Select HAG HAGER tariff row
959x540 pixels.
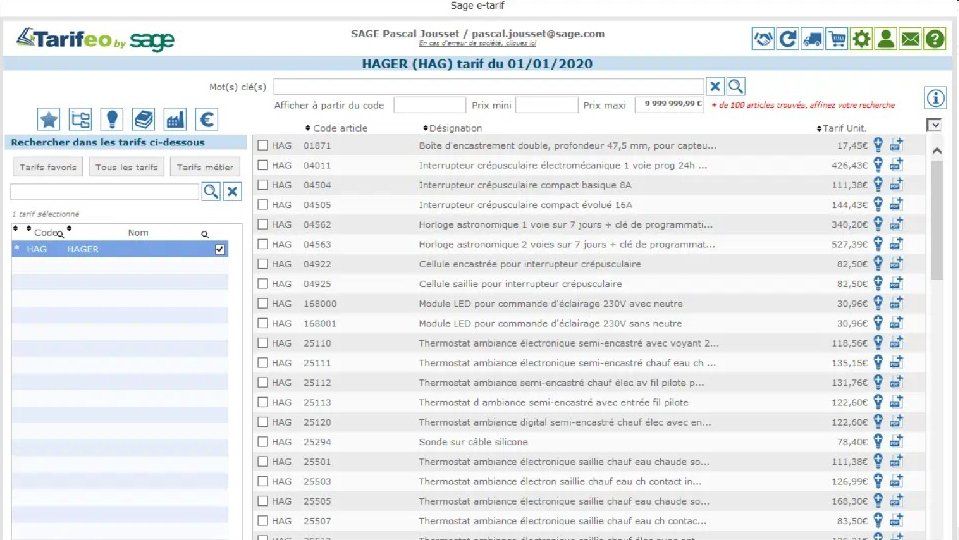coord(120,249)
